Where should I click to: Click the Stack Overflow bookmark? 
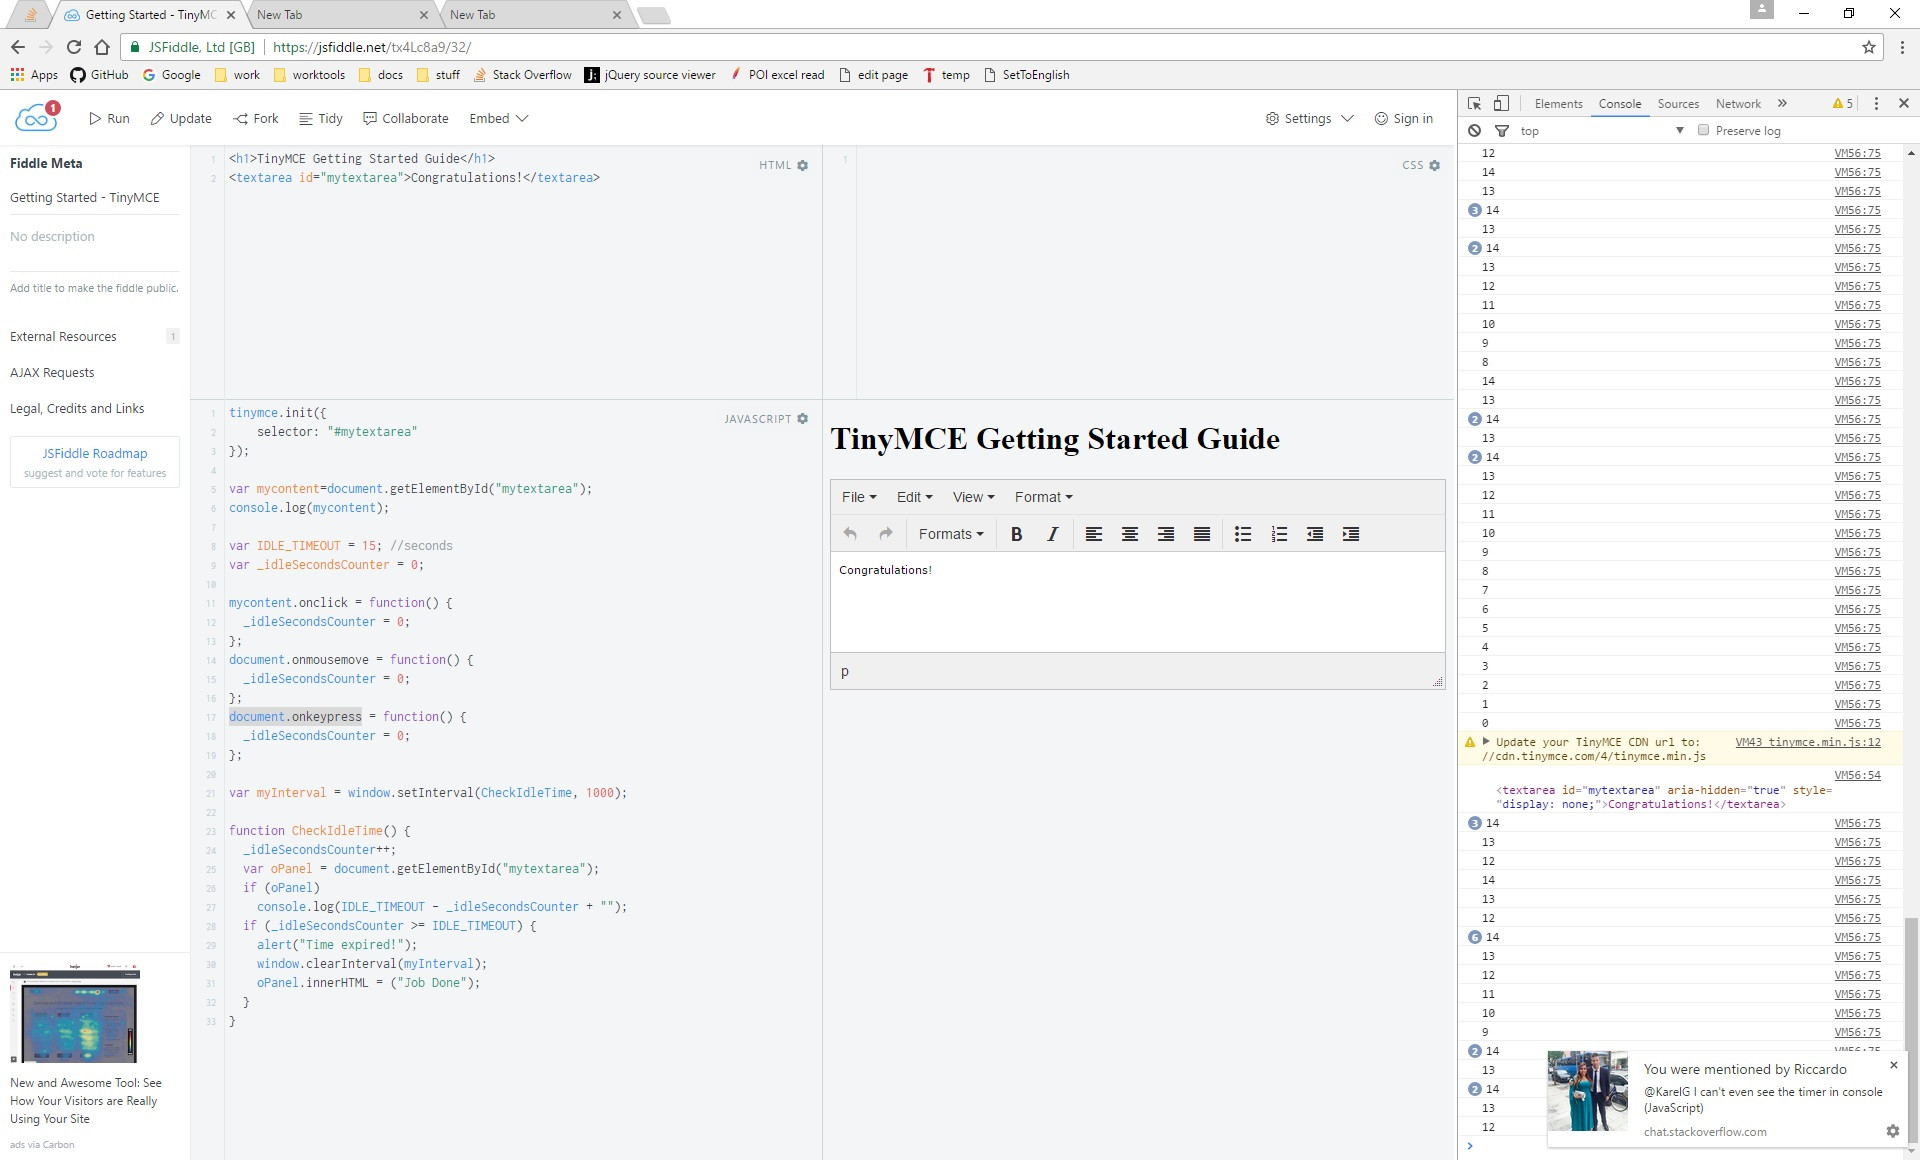[x=522, y=75]
